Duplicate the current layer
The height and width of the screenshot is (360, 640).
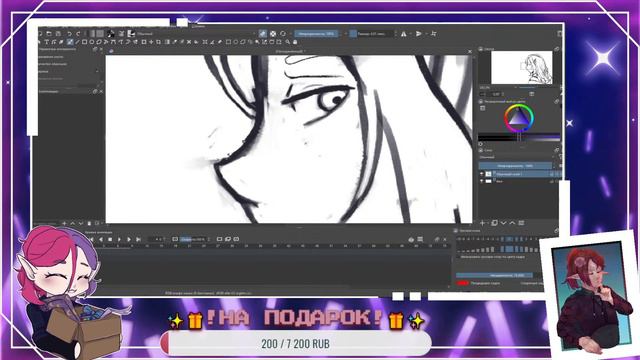pos(494,223)
